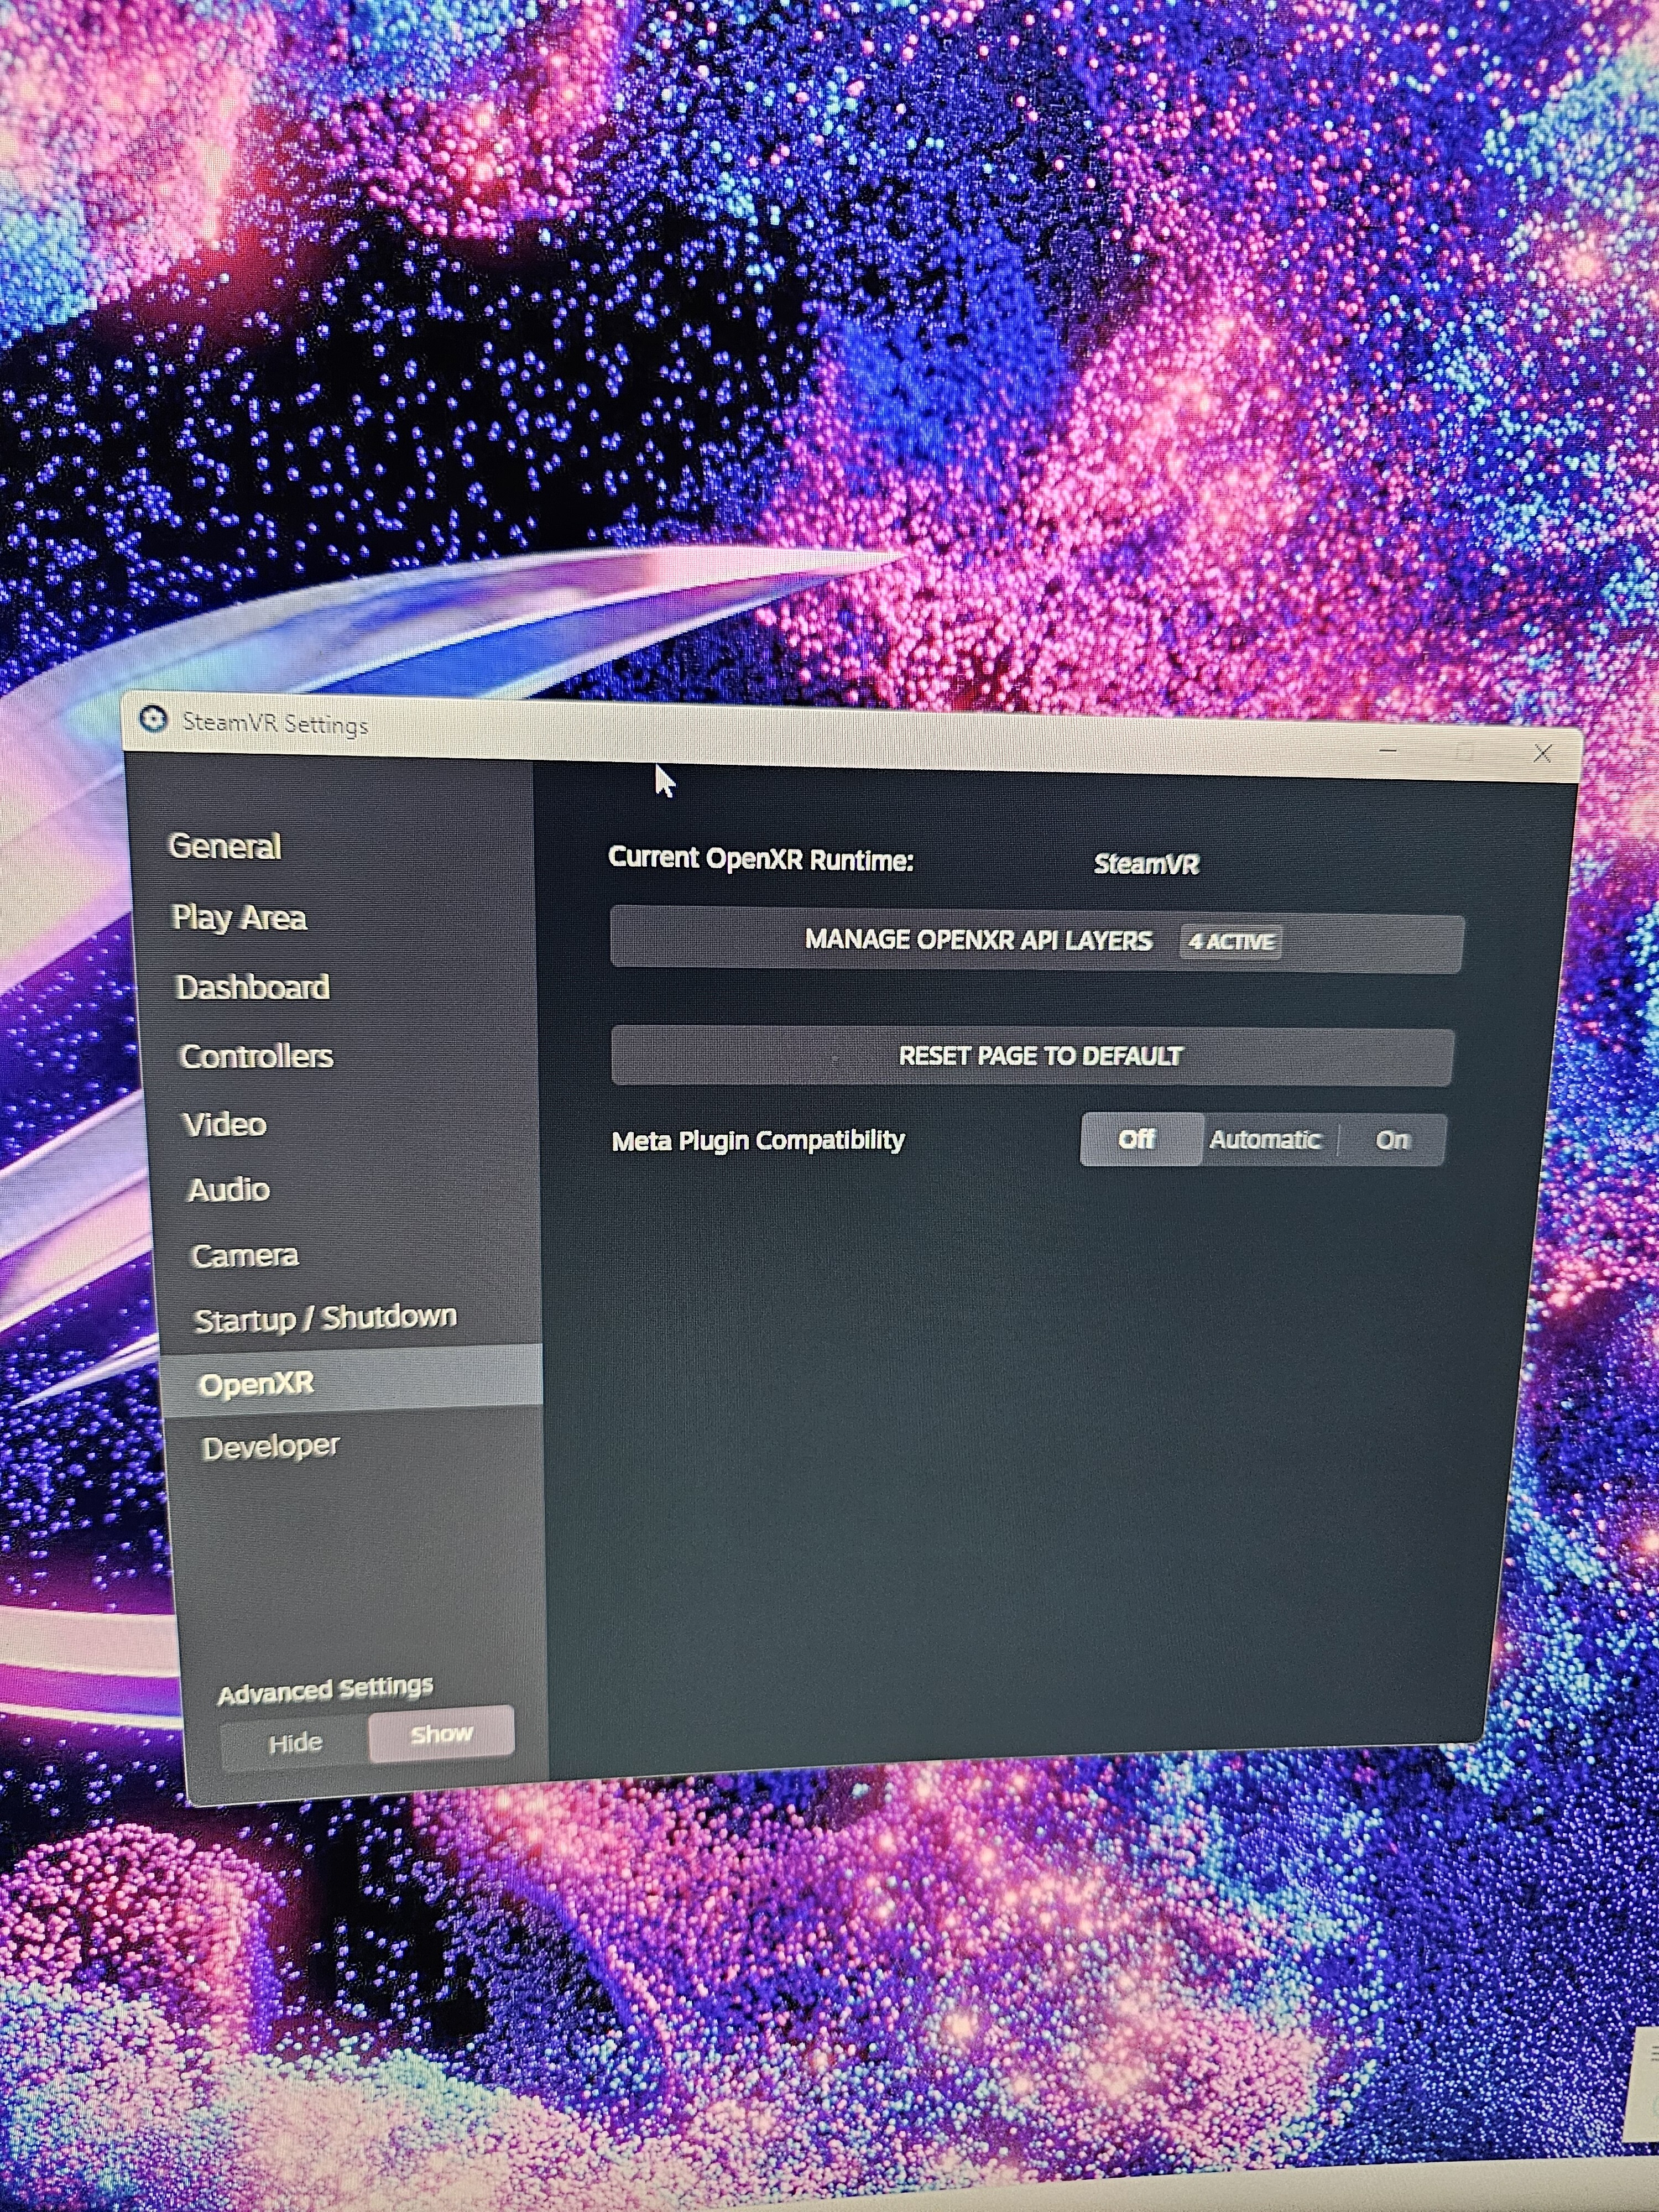Set Meta Plugin Compatibility to On
Image resolution: width=1659 pixels, height=2212 pixels.
pos(1392,1140)
